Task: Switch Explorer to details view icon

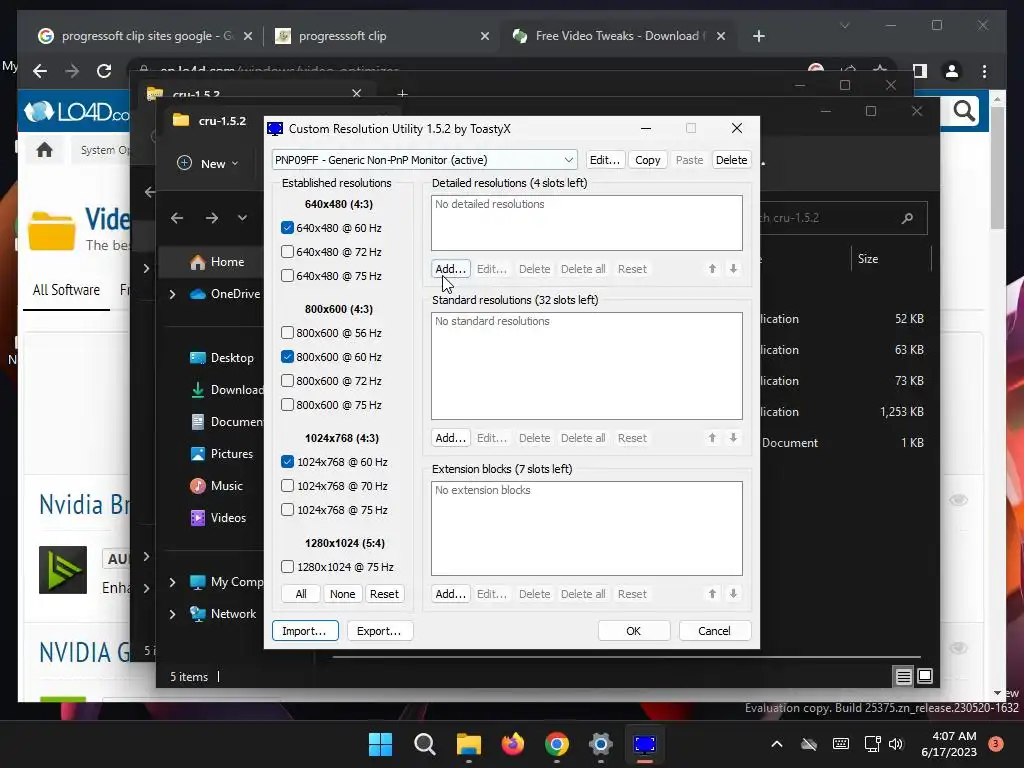Action: 903,677
